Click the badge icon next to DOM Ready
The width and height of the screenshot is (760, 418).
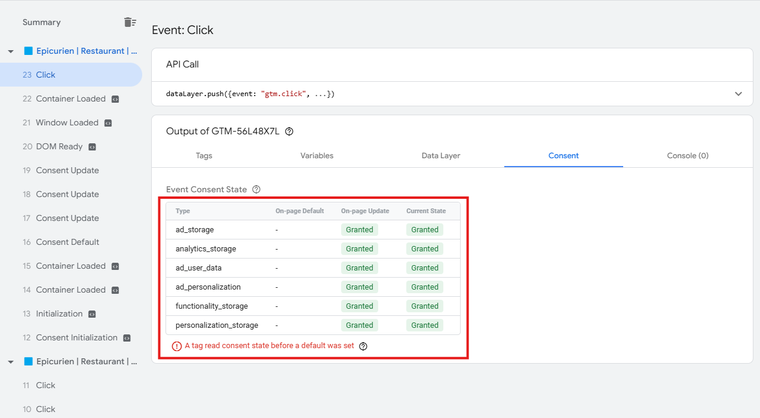92,147
